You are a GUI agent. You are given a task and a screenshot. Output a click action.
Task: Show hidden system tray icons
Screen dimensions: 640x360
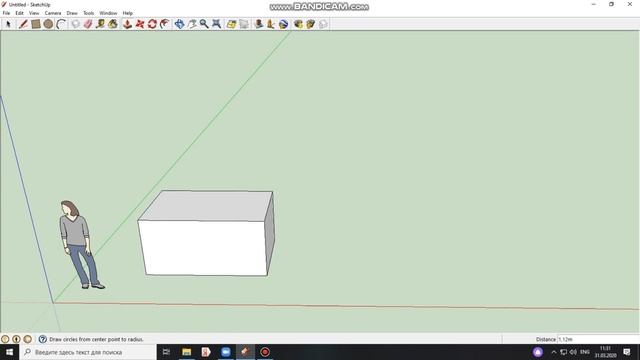pos(553,352)
